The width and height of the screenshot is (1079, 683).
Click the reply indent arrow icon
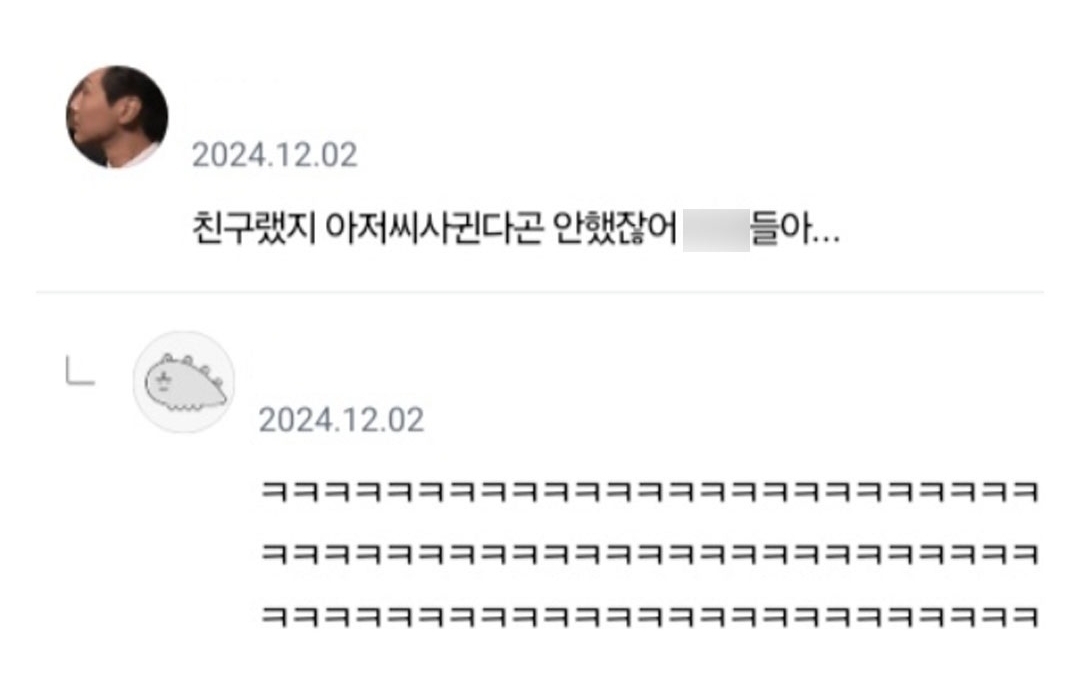pyautogui.click(x=80, y=370)
